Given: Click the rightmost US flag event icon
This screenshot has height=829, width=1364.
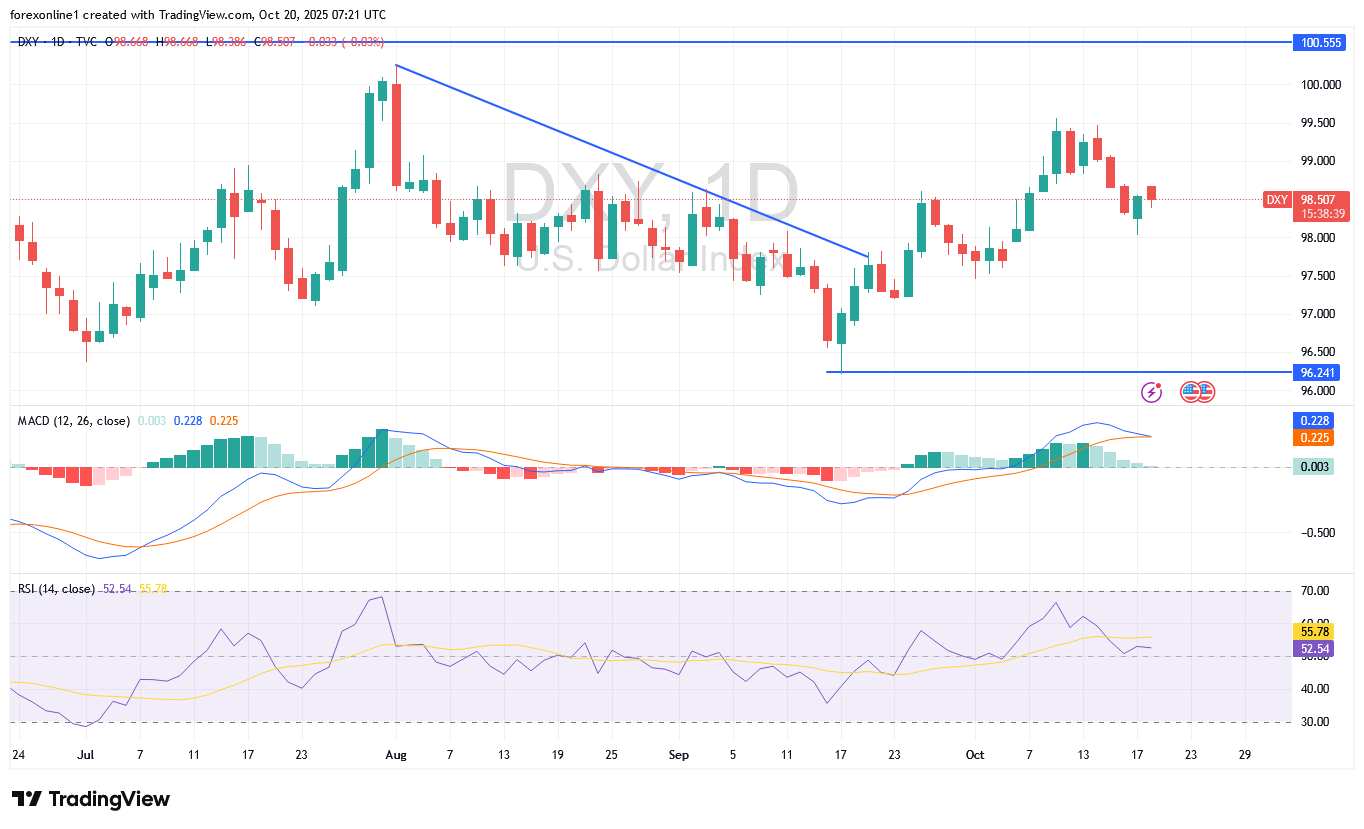Looking at the screenshot, I should (x=1205, y=392).
